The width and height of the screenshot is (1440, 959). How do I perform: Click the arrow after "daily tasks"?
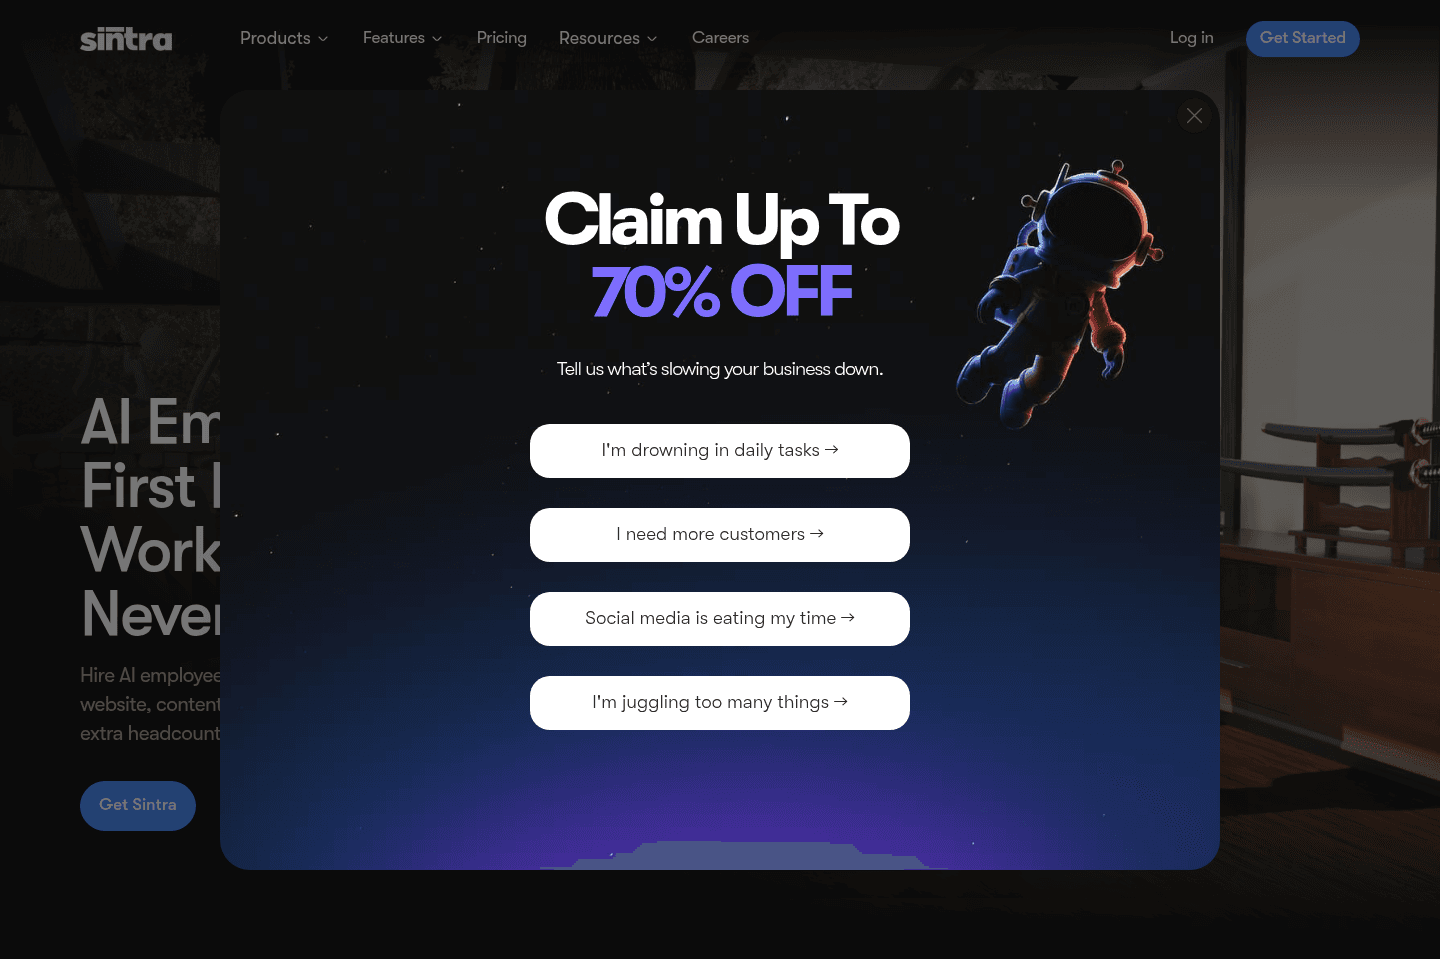831,450
